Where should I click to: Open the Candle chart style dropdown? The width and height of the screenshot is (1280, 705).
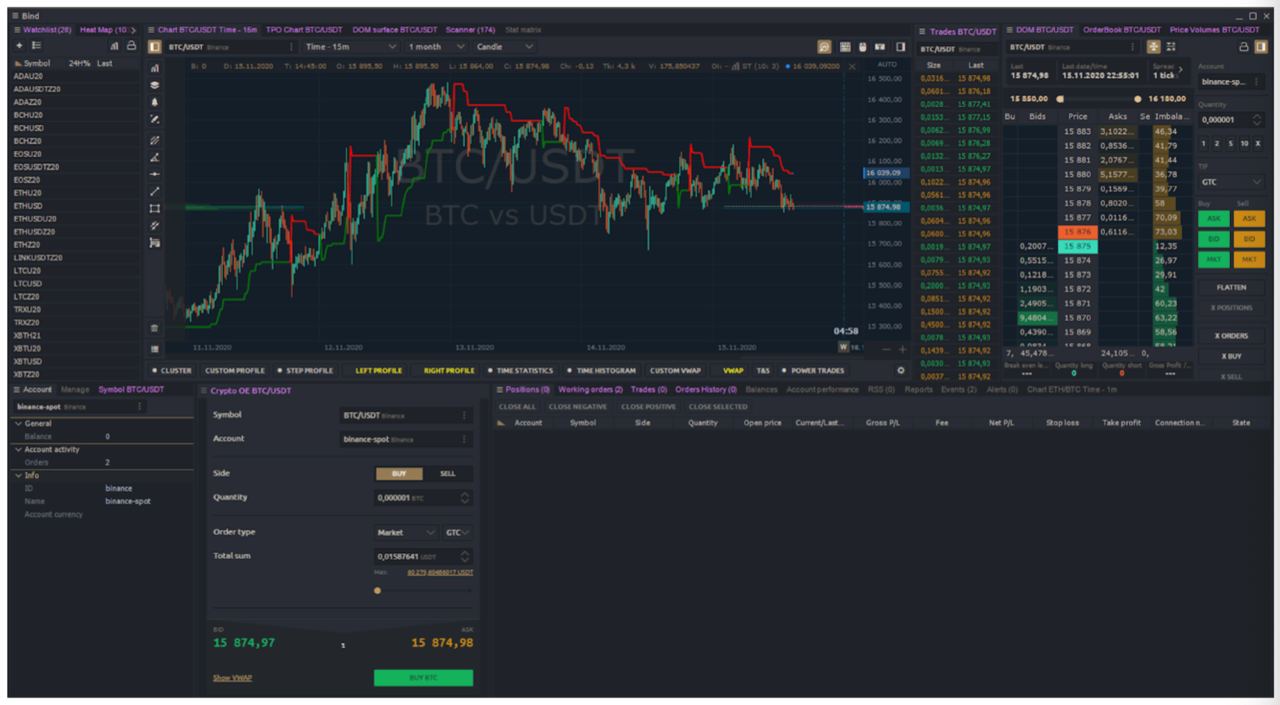[504, 47]
